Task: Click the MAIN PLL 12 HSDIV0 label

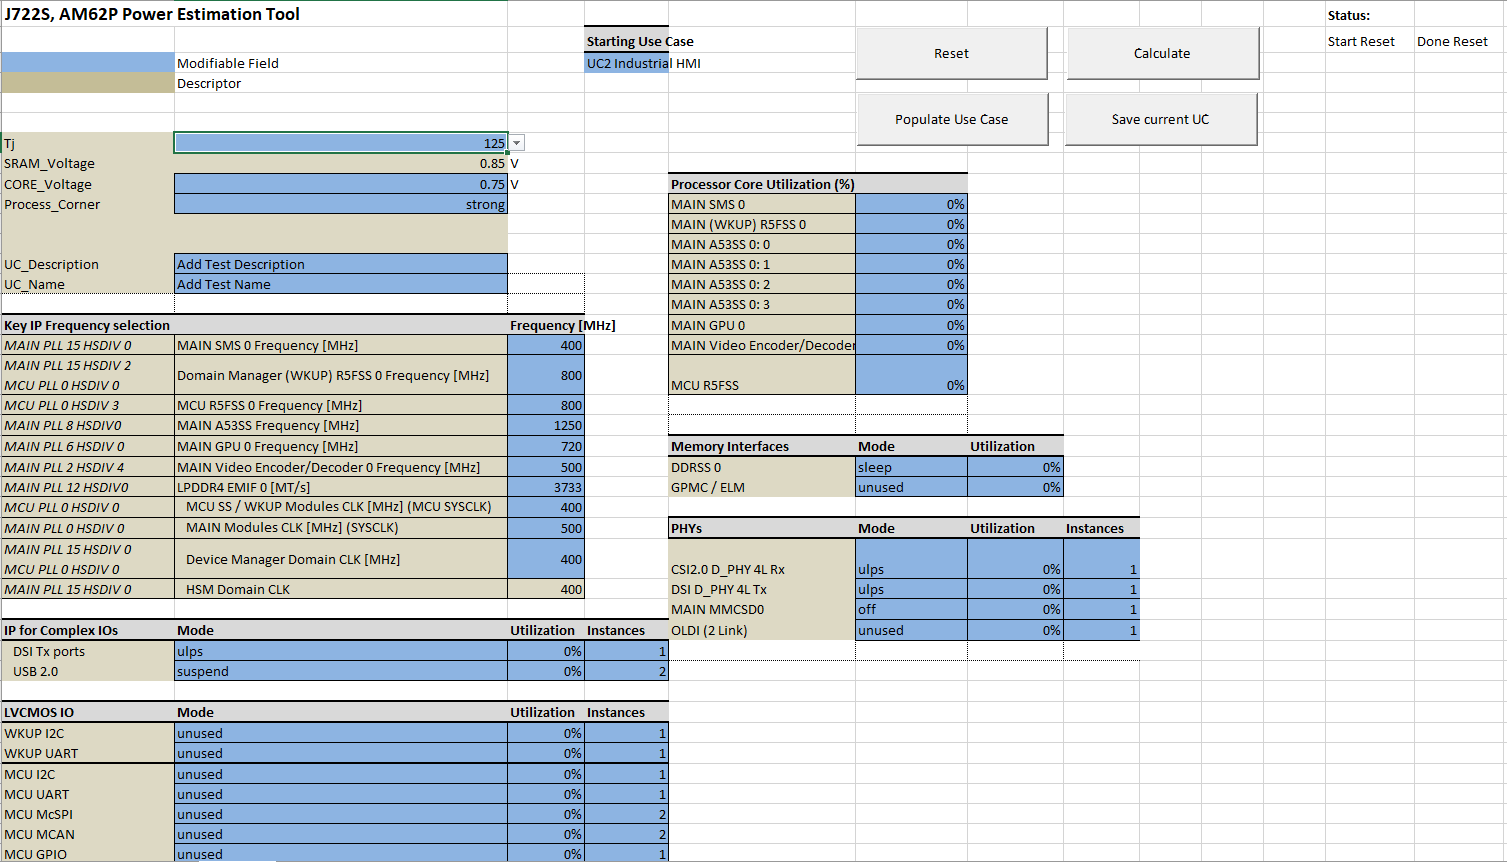Action: (66, 487)
